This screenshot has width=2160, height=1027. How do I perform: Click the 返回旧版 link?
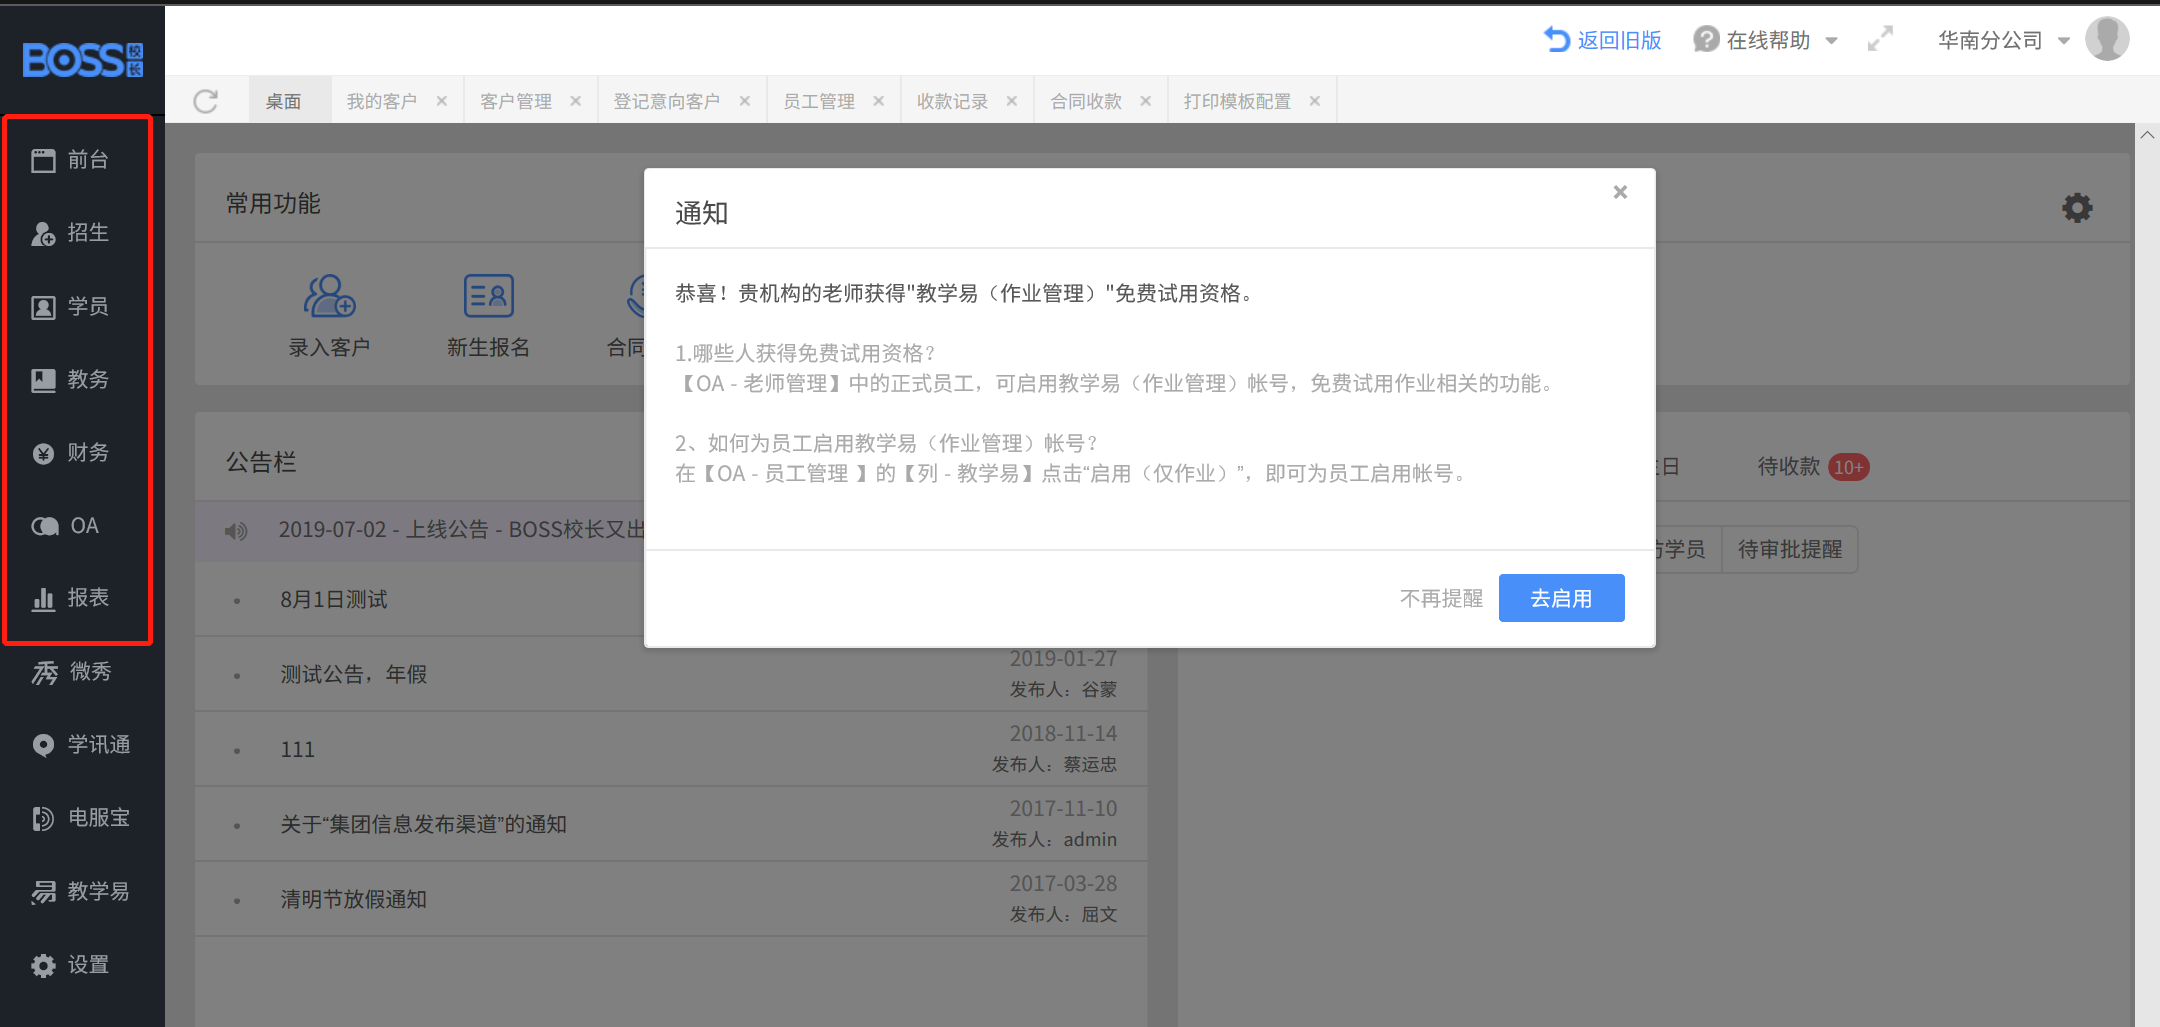[x=1603, y=40]
